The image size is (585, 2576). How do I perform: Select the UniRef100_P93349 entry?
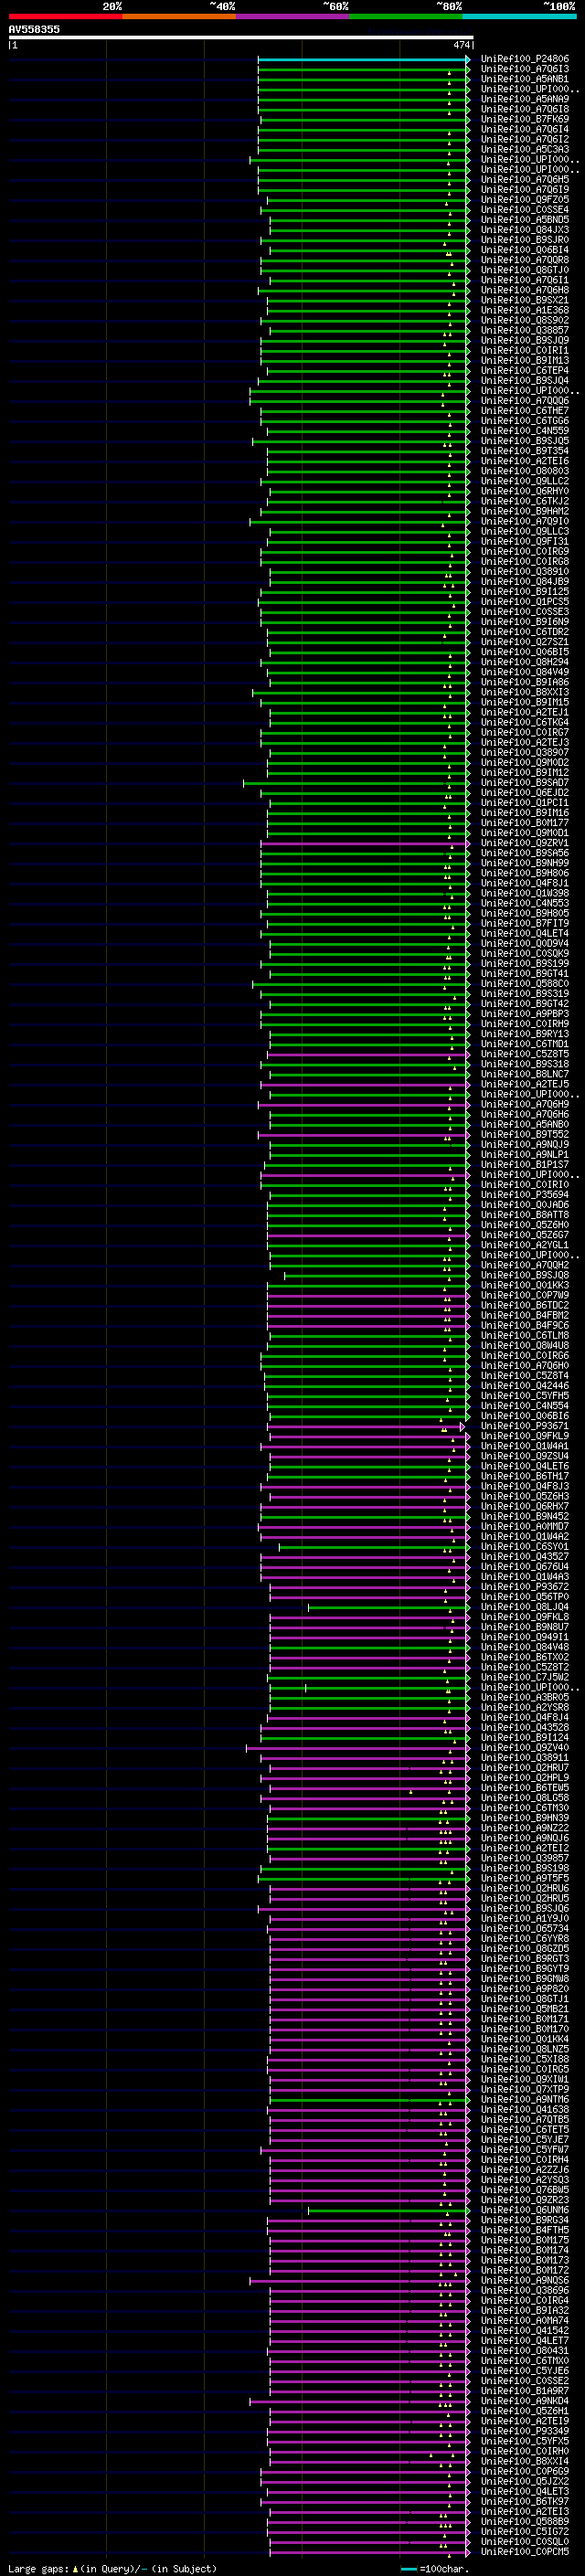(525, 2430)
